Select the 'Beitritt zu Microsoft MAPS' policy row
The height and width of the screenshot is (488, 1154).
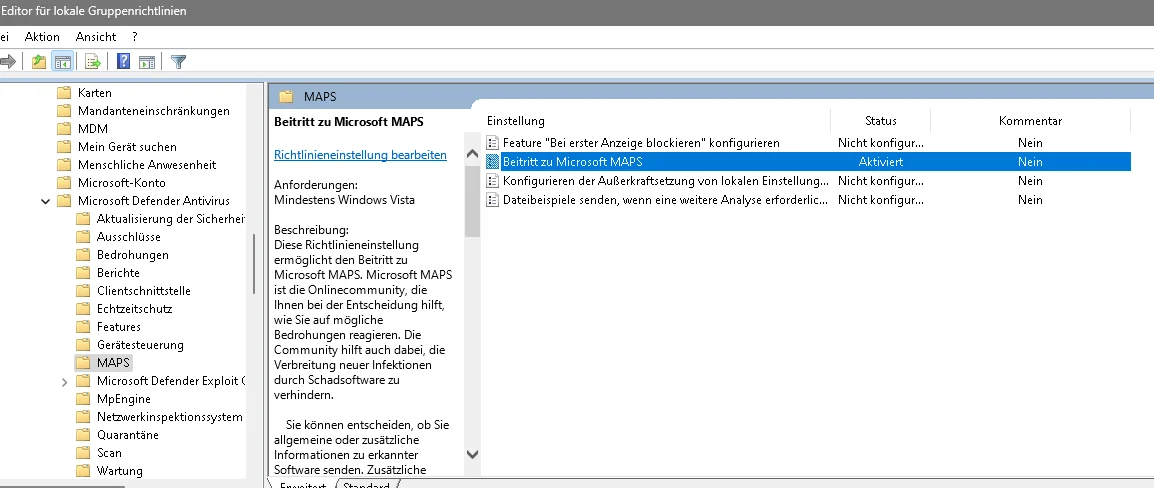(x=808, y=162)
